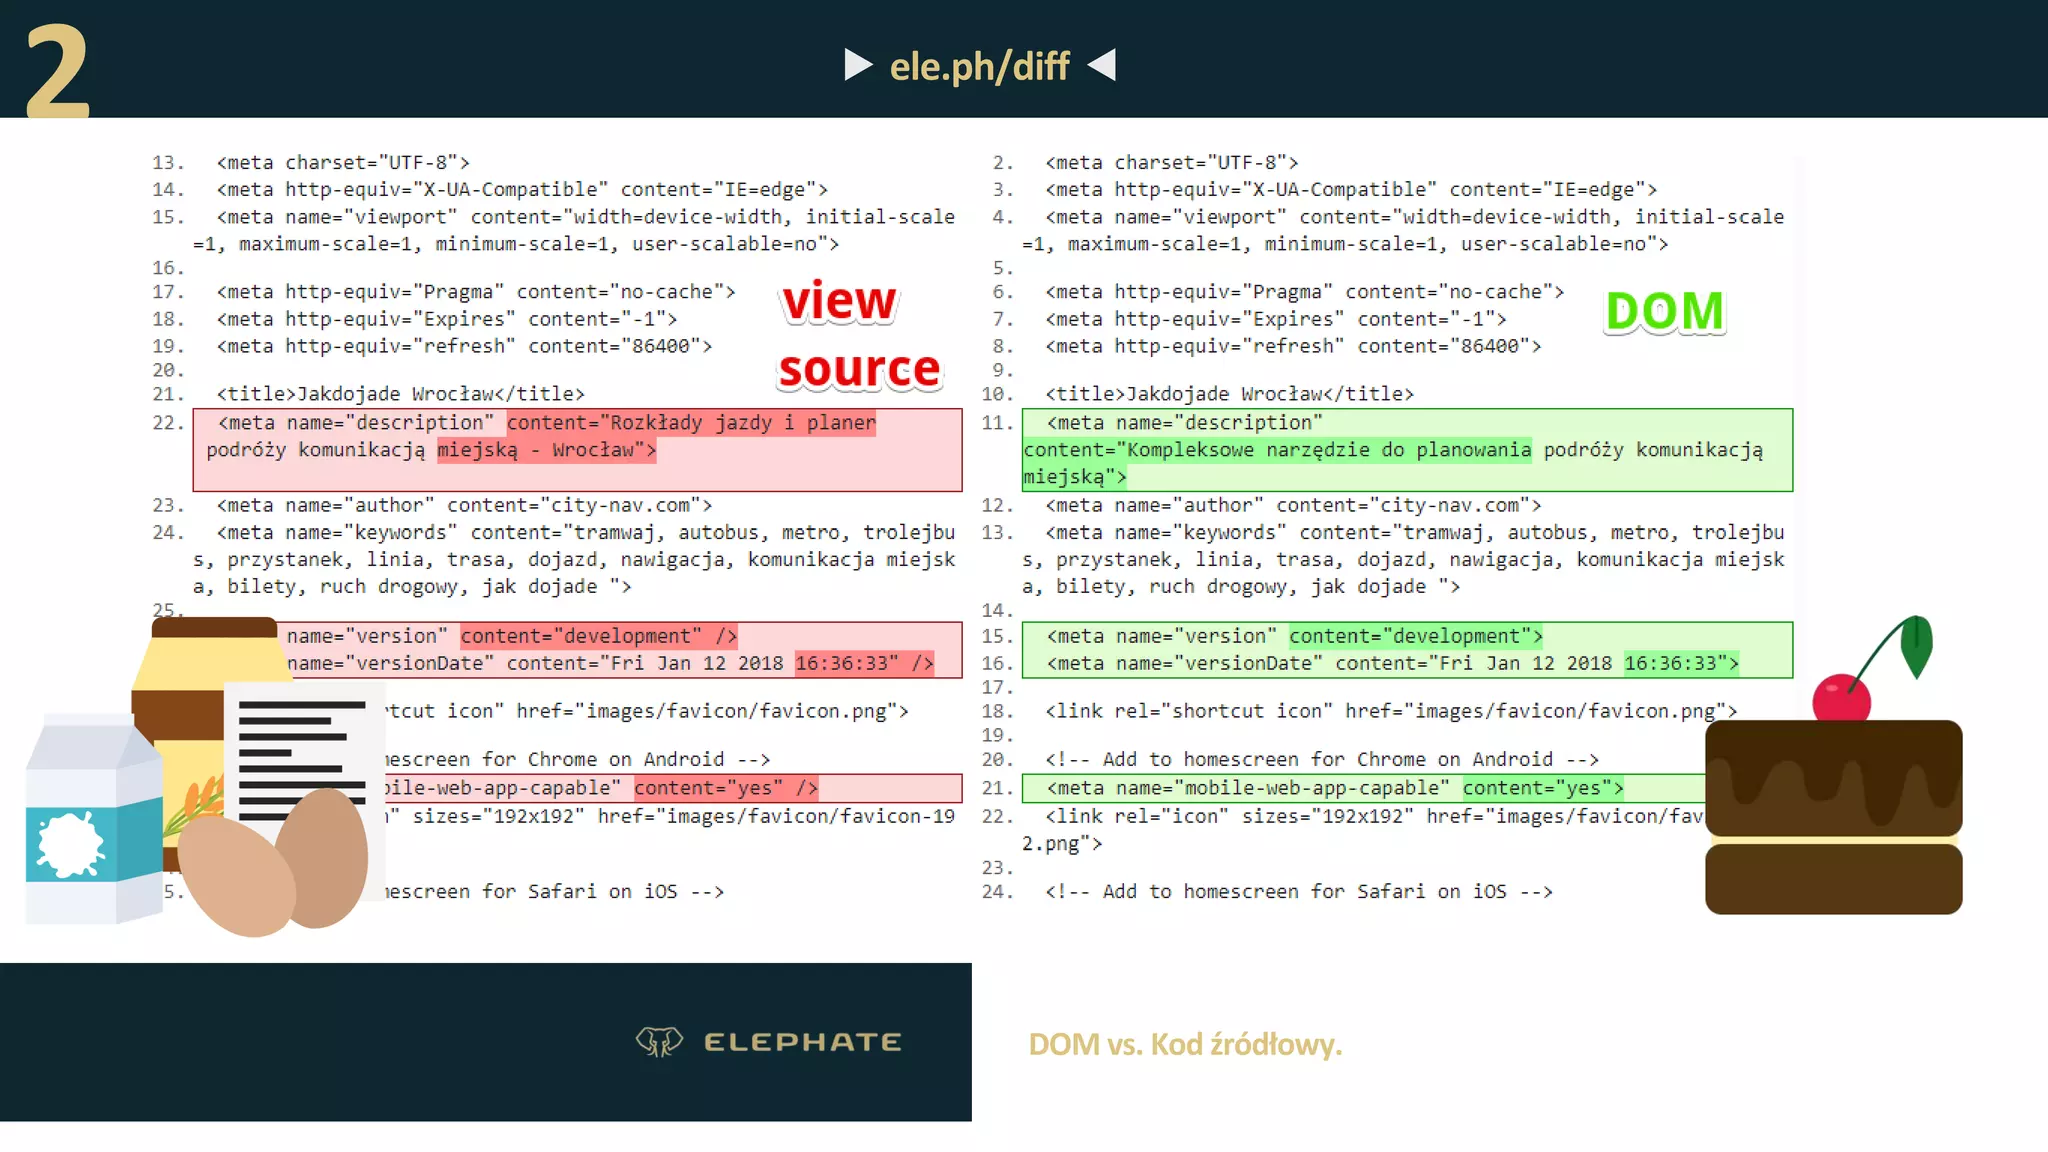Click the source title line 21 Jakdojade Wrocław

pyautogui.click(x=400, y=394)
